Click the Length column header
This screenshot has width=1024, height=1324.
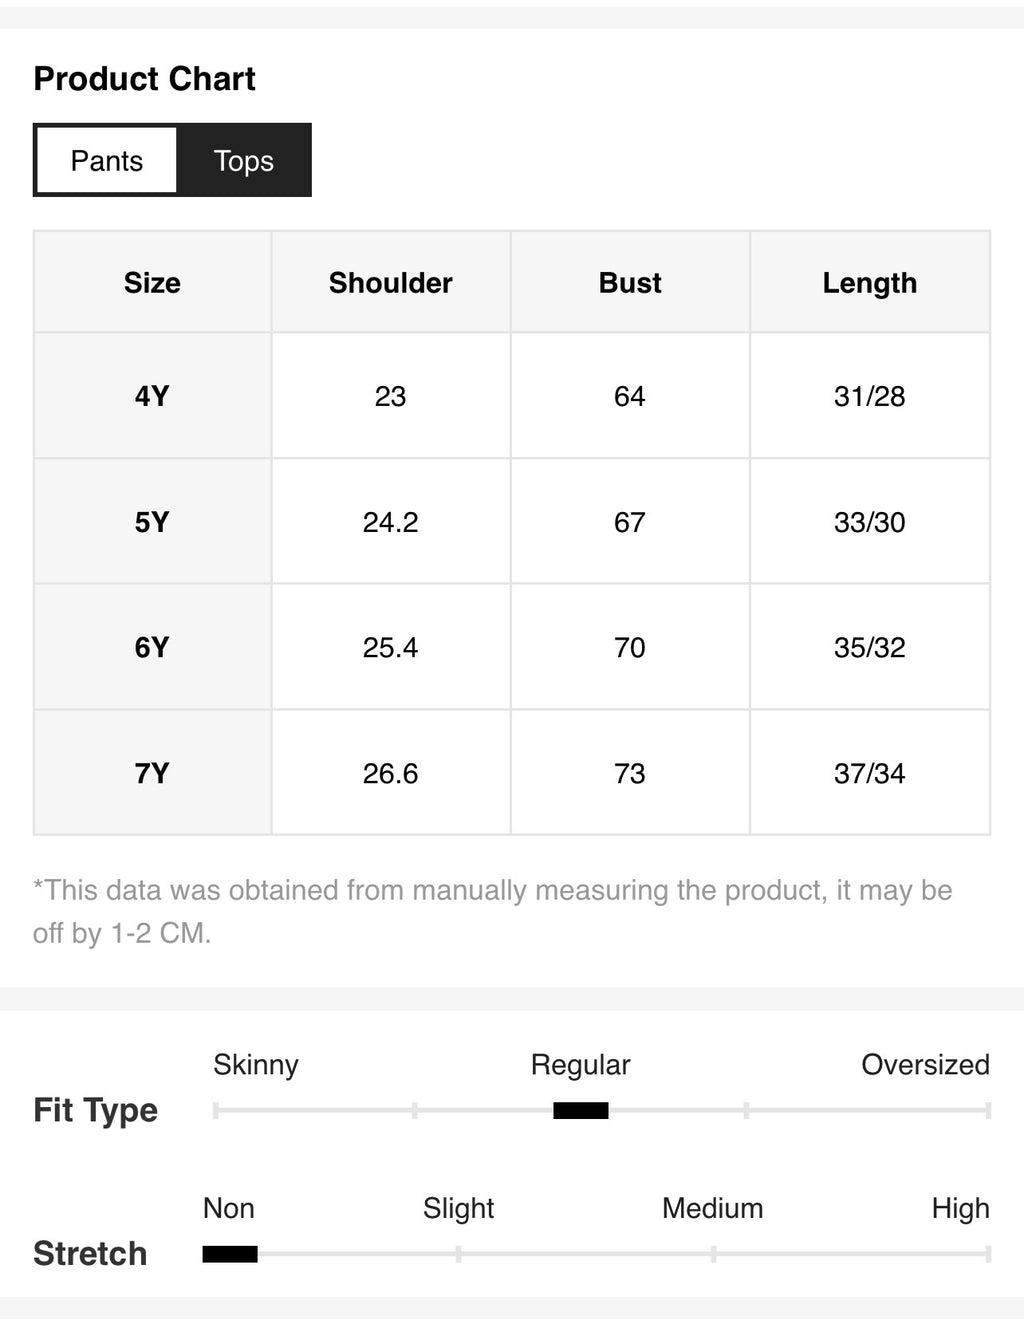pos(870,283)
